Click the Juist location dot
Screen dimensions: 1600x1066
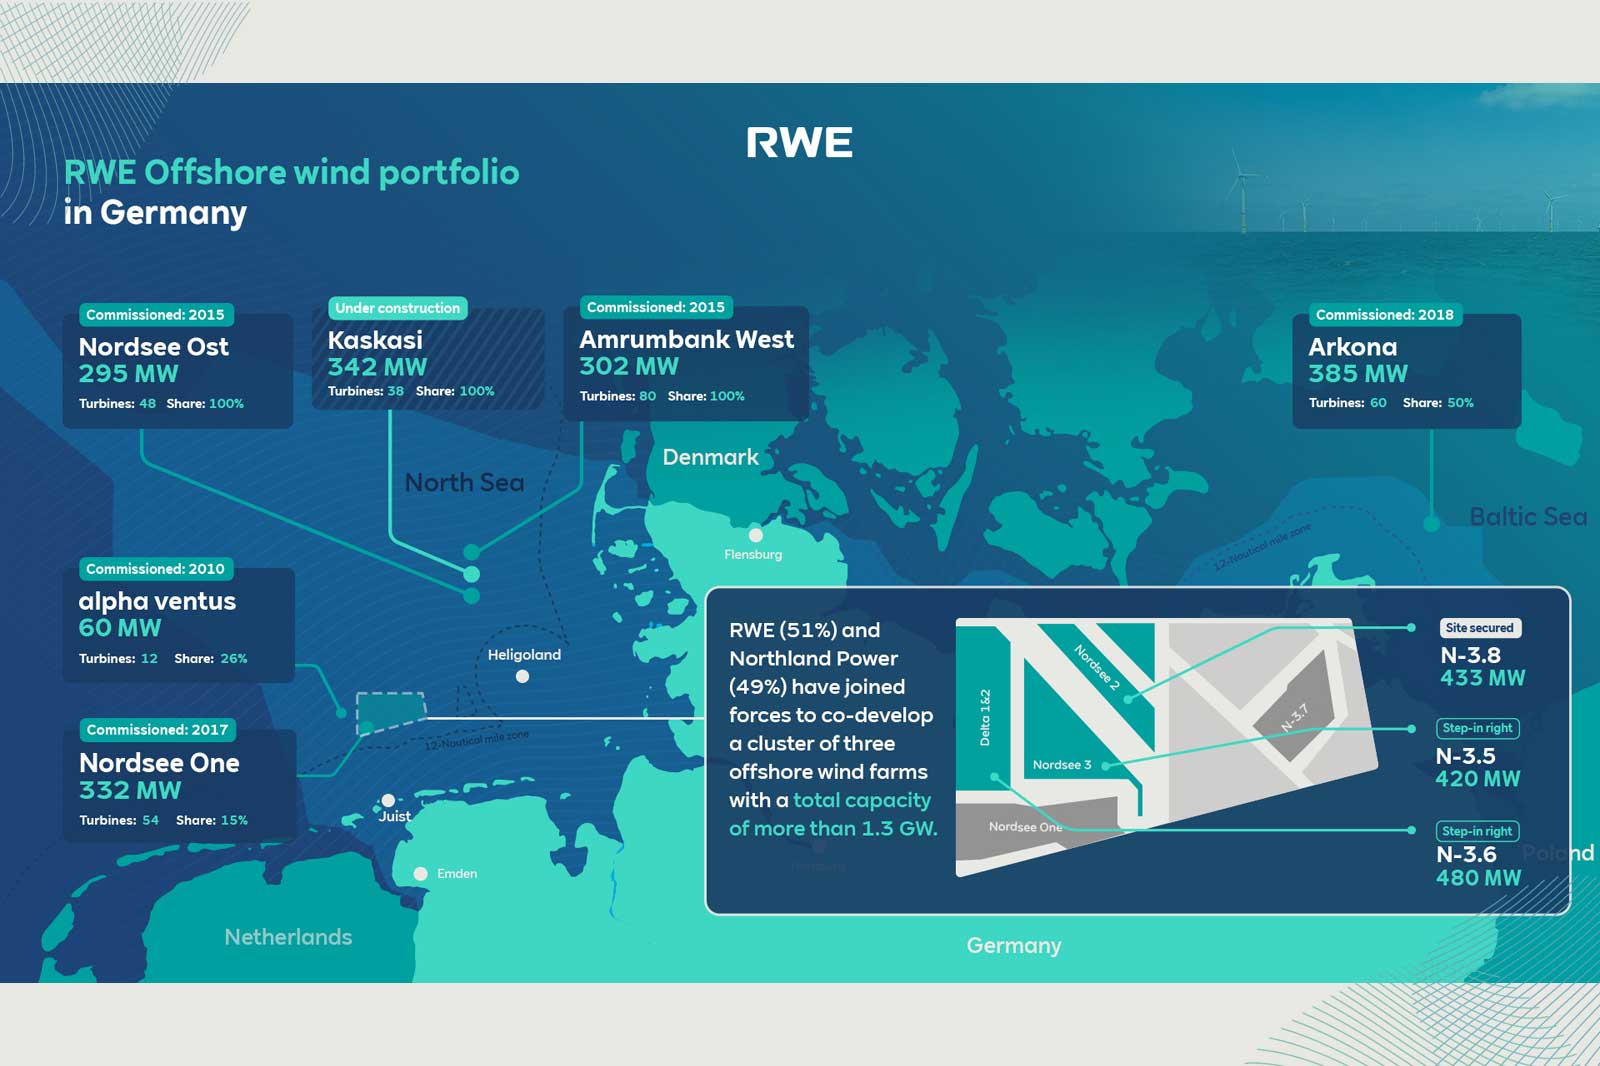(387, 798)
